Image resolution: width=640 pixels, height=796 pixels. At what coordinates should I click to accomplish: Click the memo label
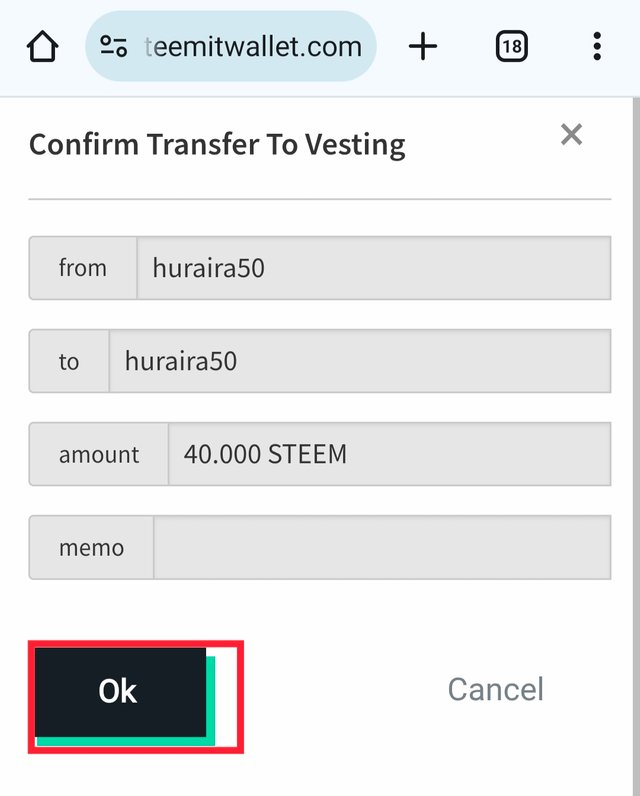point(91,547)
